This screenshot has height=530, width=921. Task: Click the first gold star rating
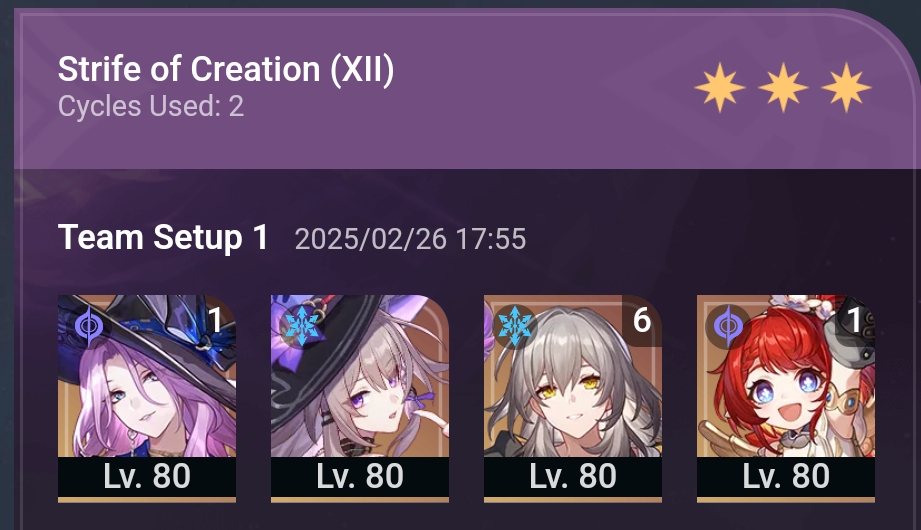point(720,88)
